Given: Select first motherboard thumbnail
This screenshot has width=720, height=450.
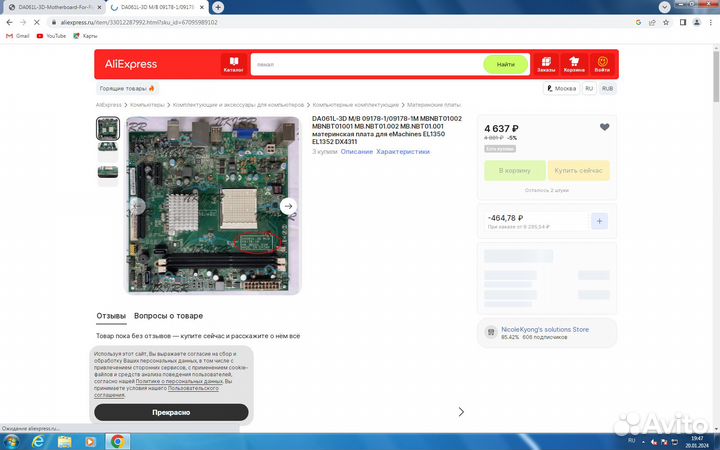Looking at the screenshot, I should [x=108, y=128].
